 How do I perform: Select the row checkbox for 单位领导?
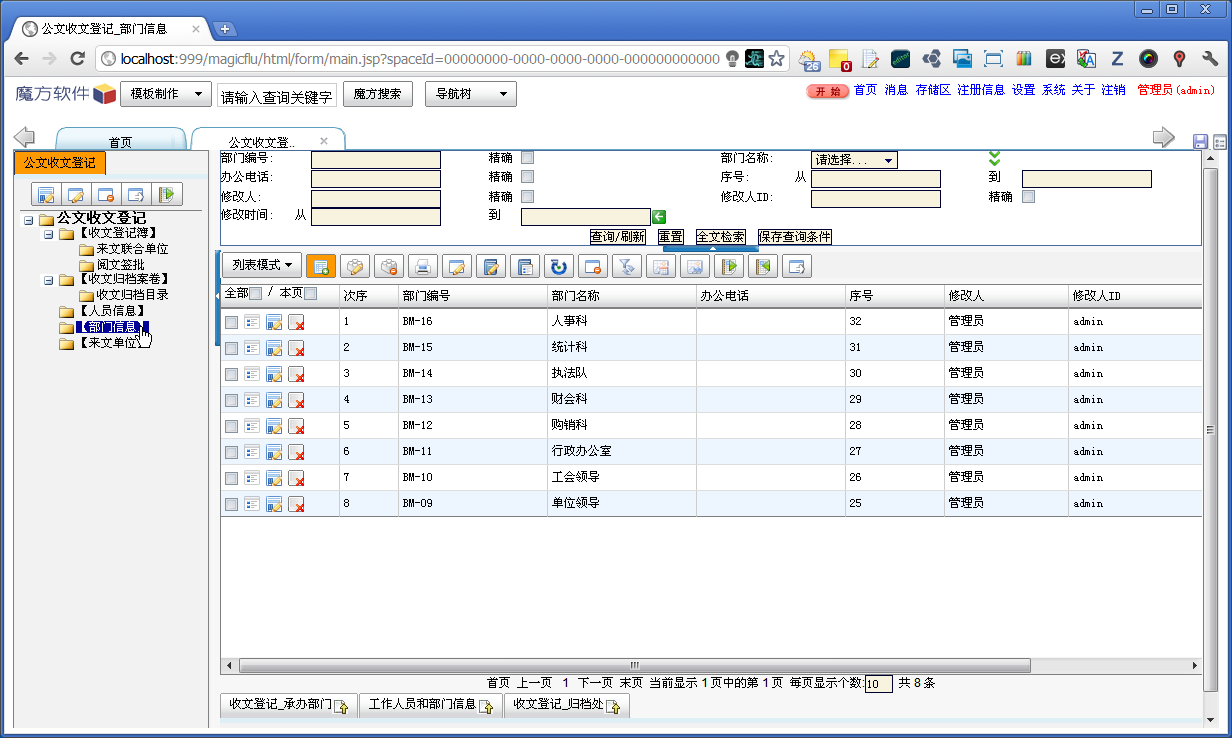tap(231, 504)
